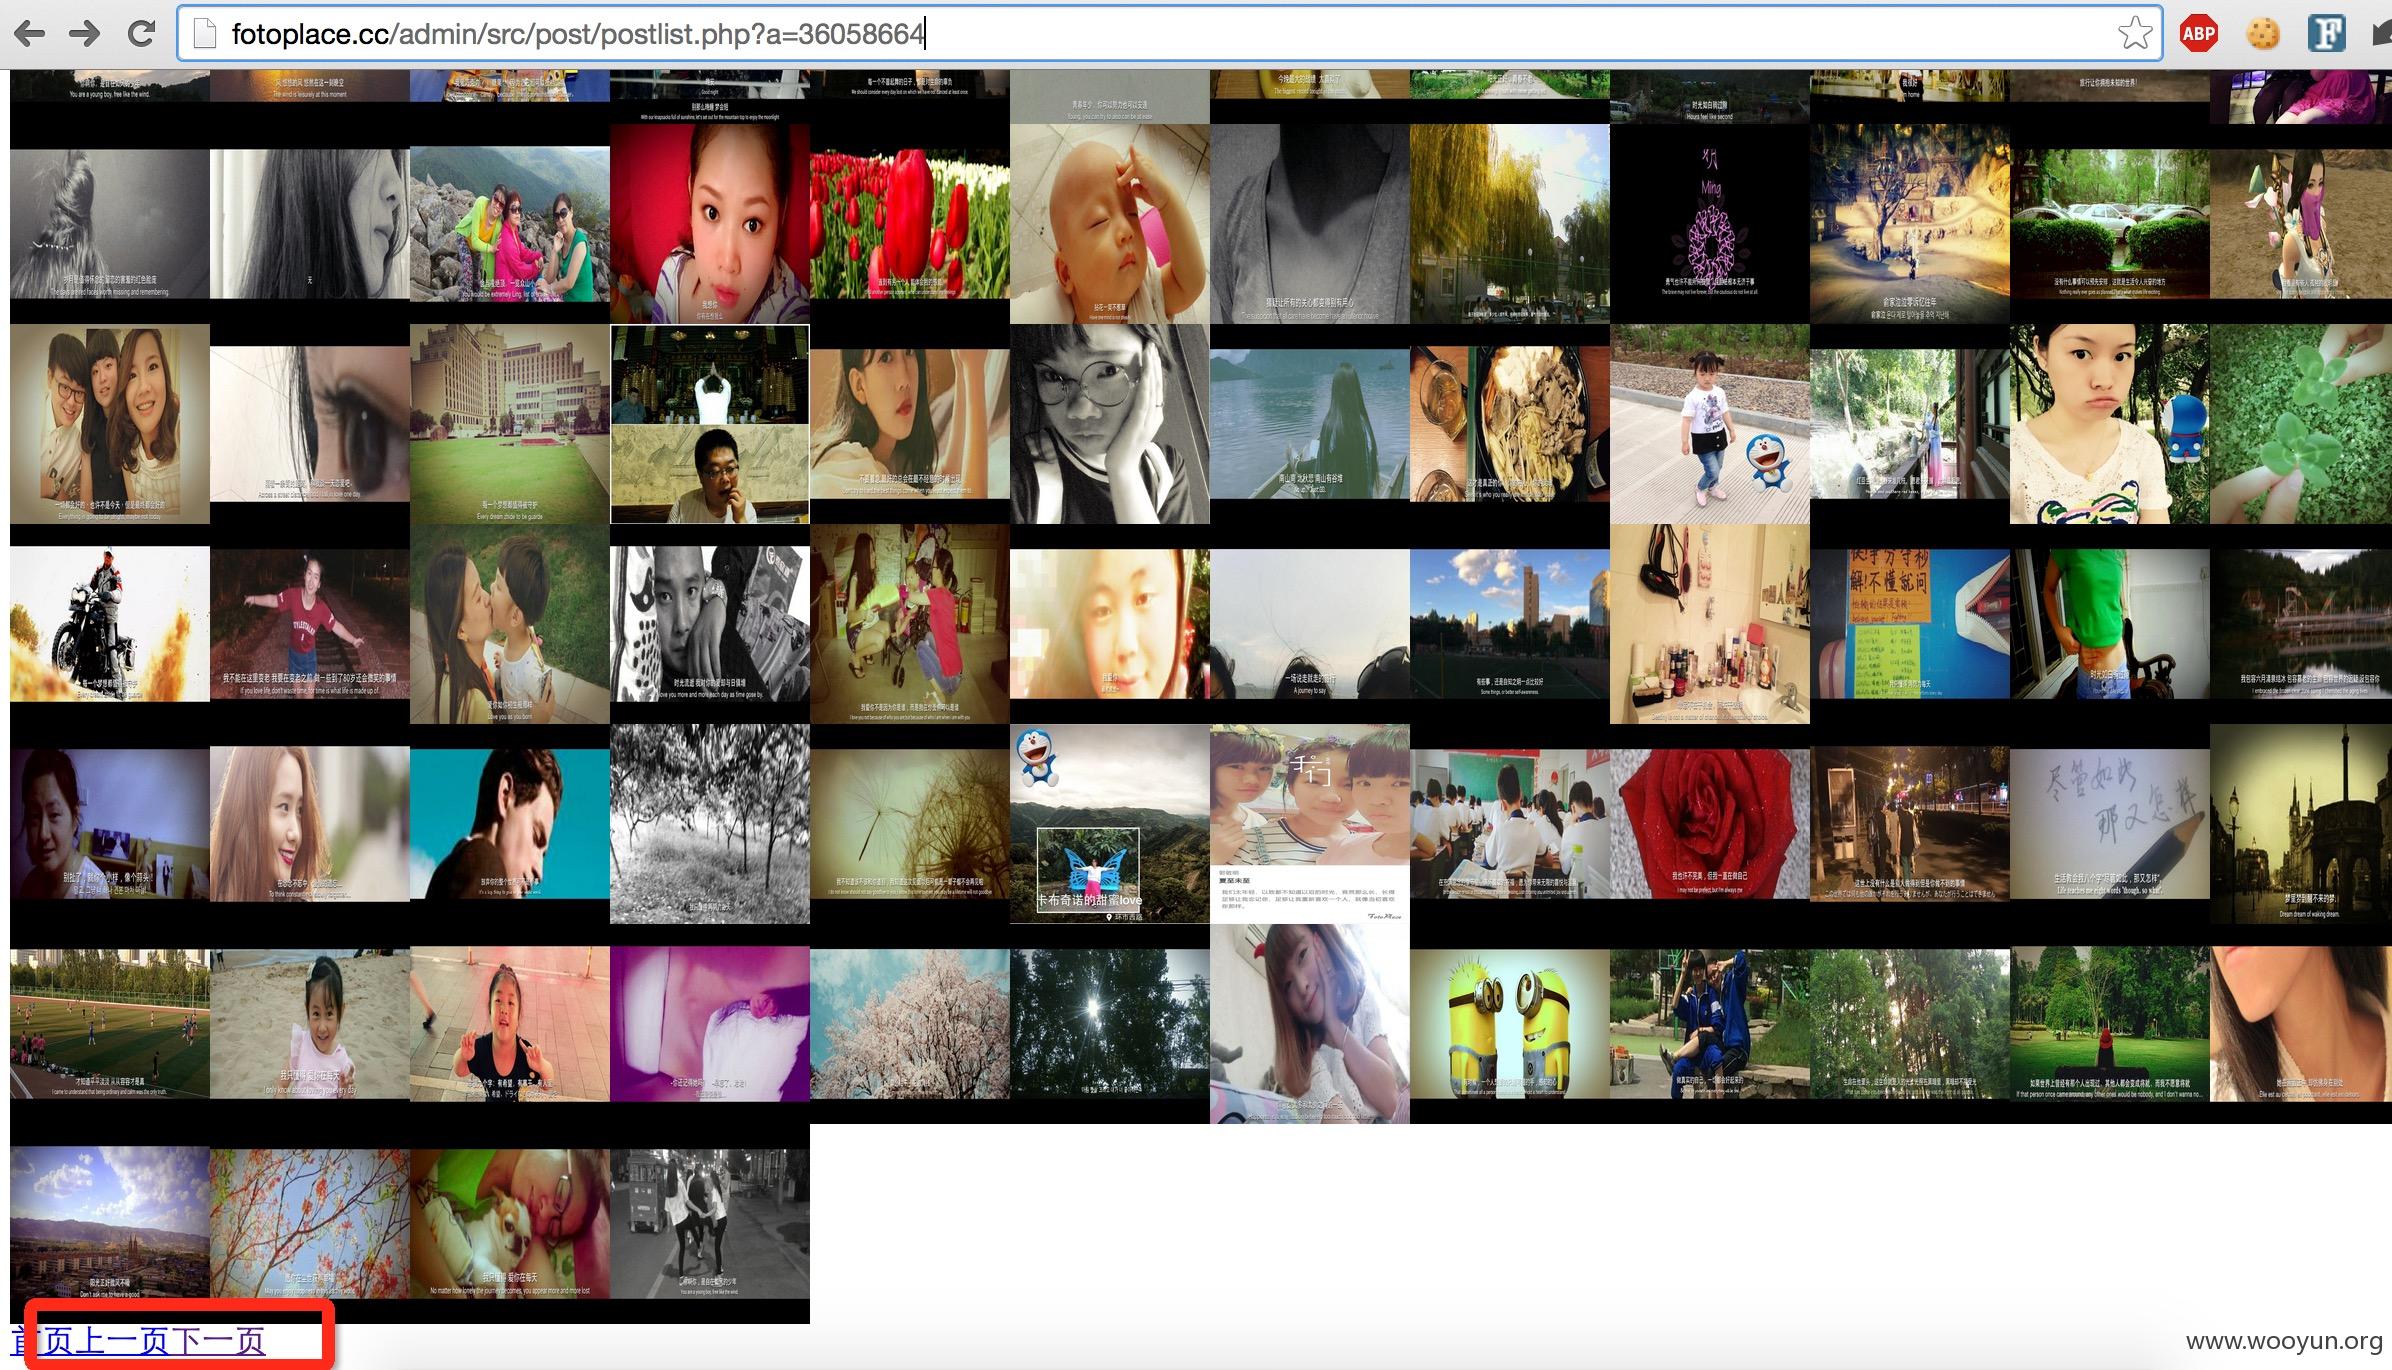Go back using the browser back arrow
This screenshot has width=2392, height=1370.
pyautogui.click(x=29, y=34)
